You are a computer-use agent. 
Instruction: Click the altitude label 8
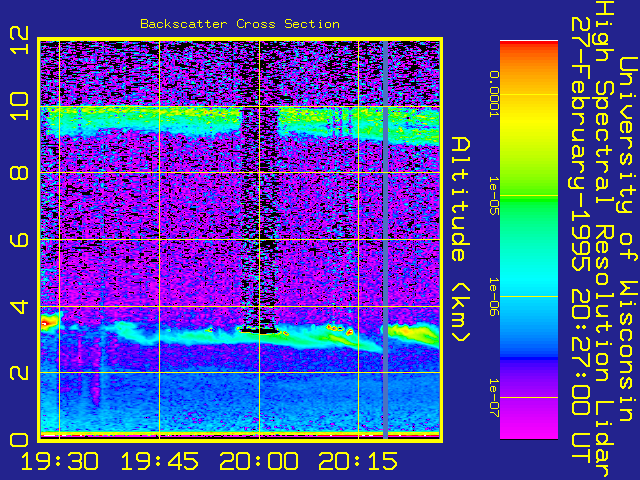coord(19,173)
